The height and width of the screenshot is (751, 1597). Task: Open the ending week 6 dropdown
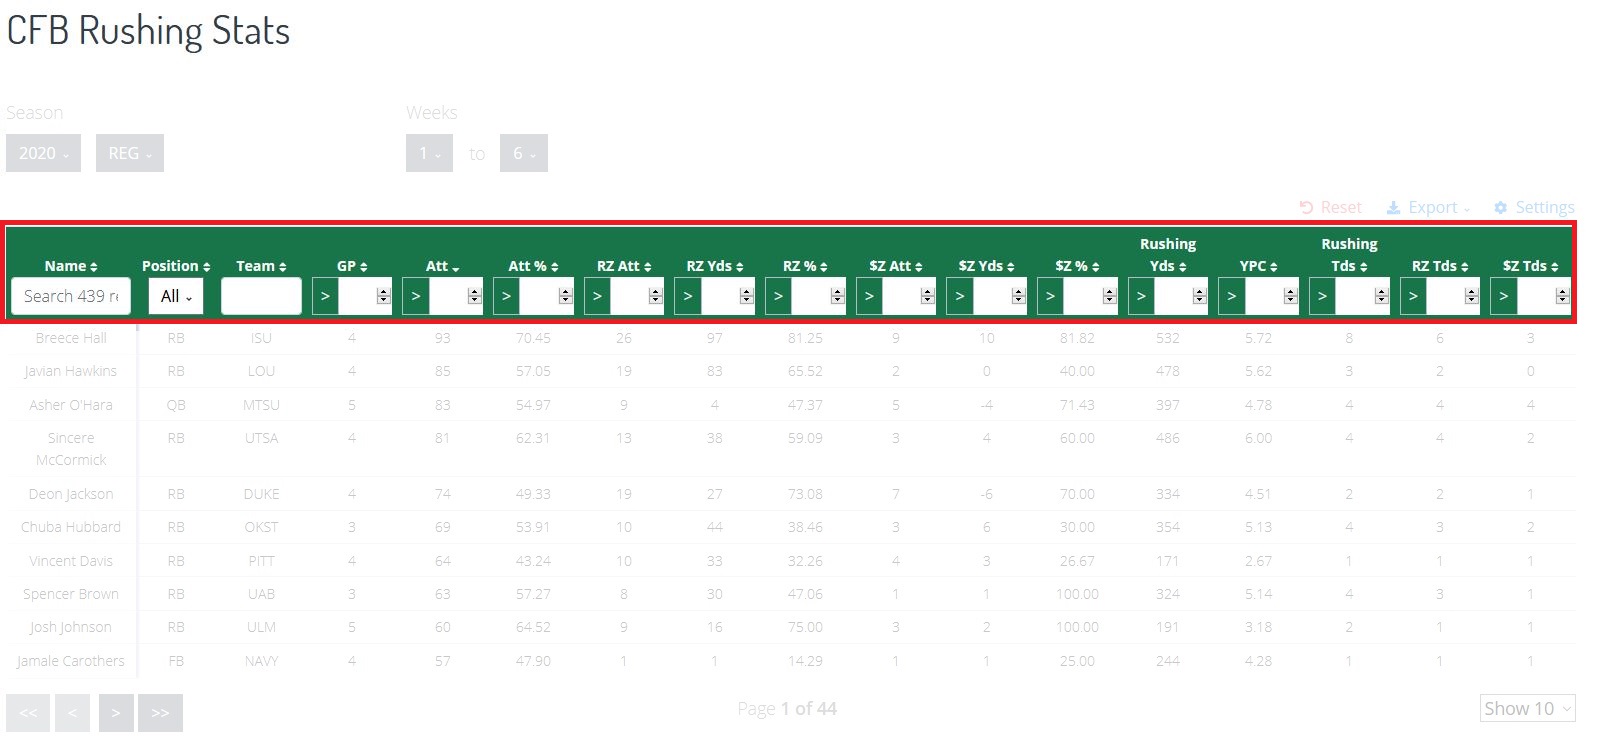[523, 153]
